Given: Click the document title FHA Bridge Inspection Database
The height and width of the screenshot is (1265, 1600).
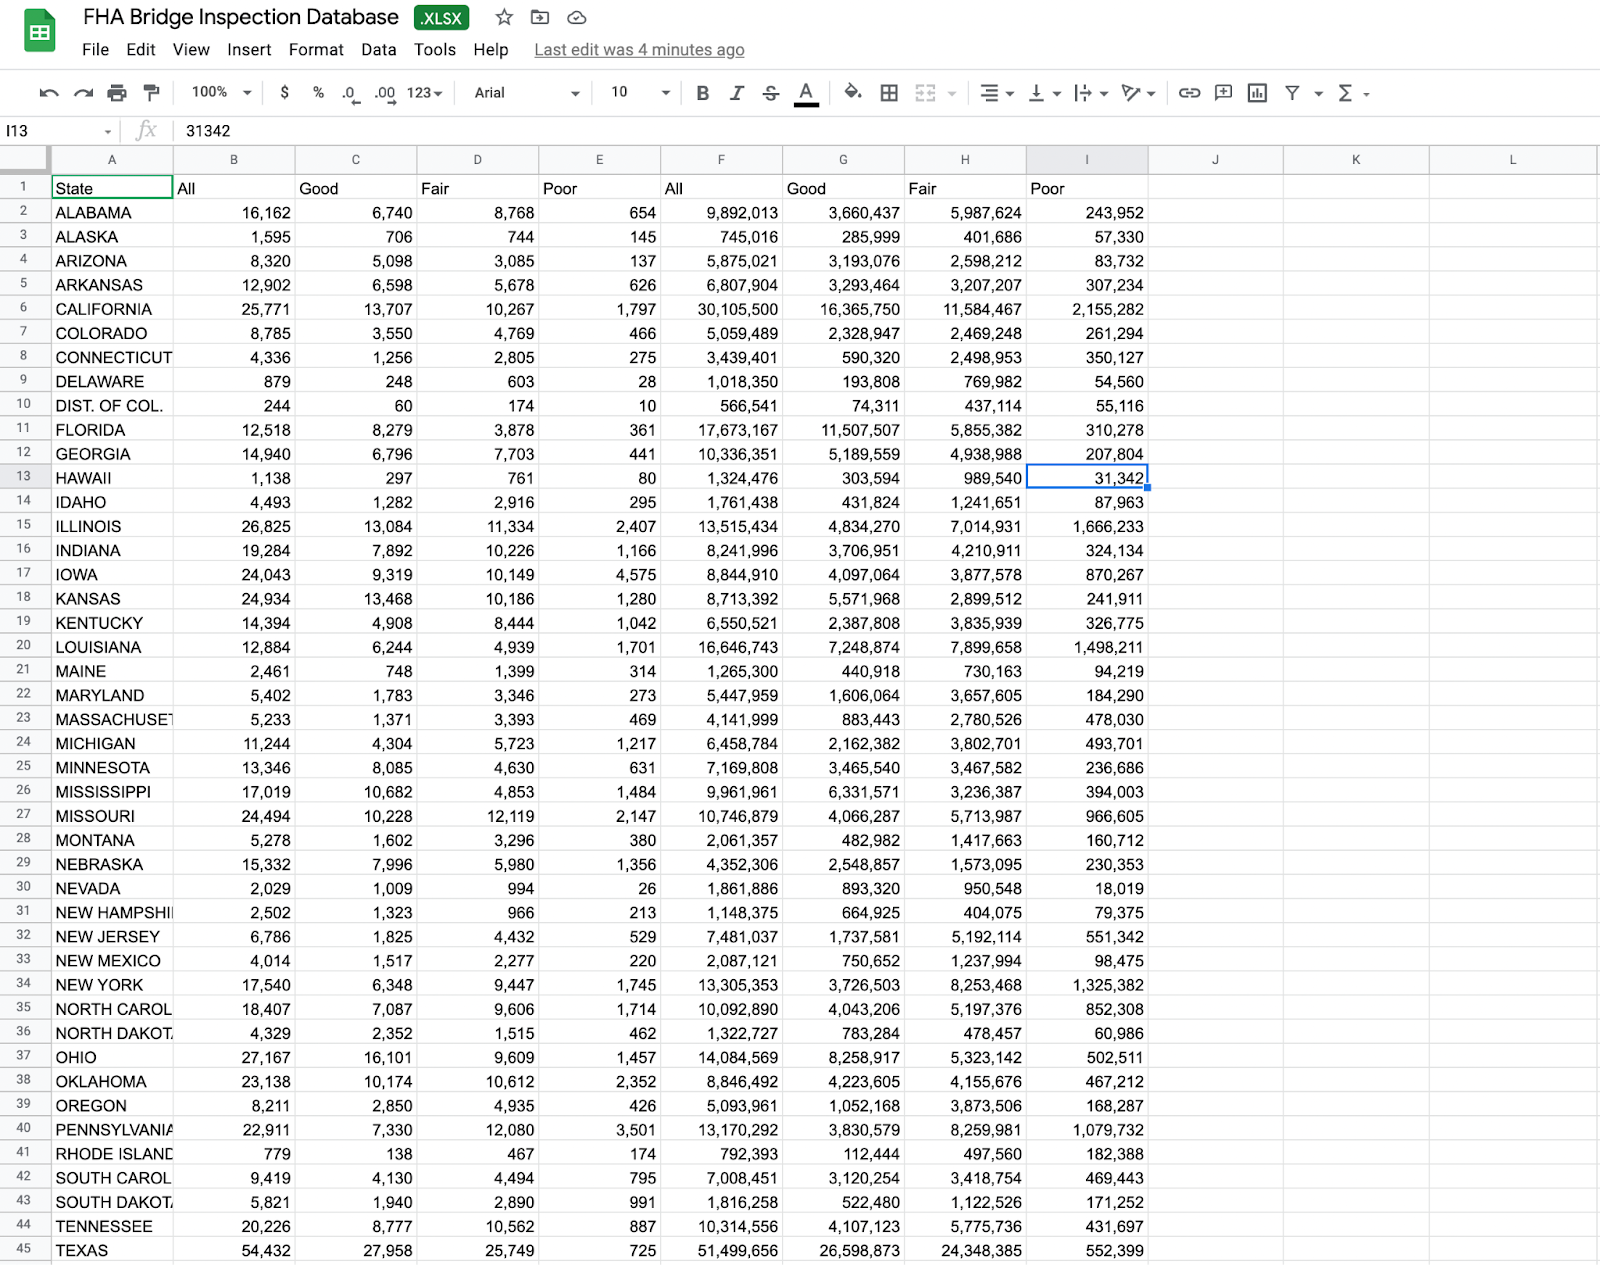Looking at the screenshot, I should pos(241,17).
